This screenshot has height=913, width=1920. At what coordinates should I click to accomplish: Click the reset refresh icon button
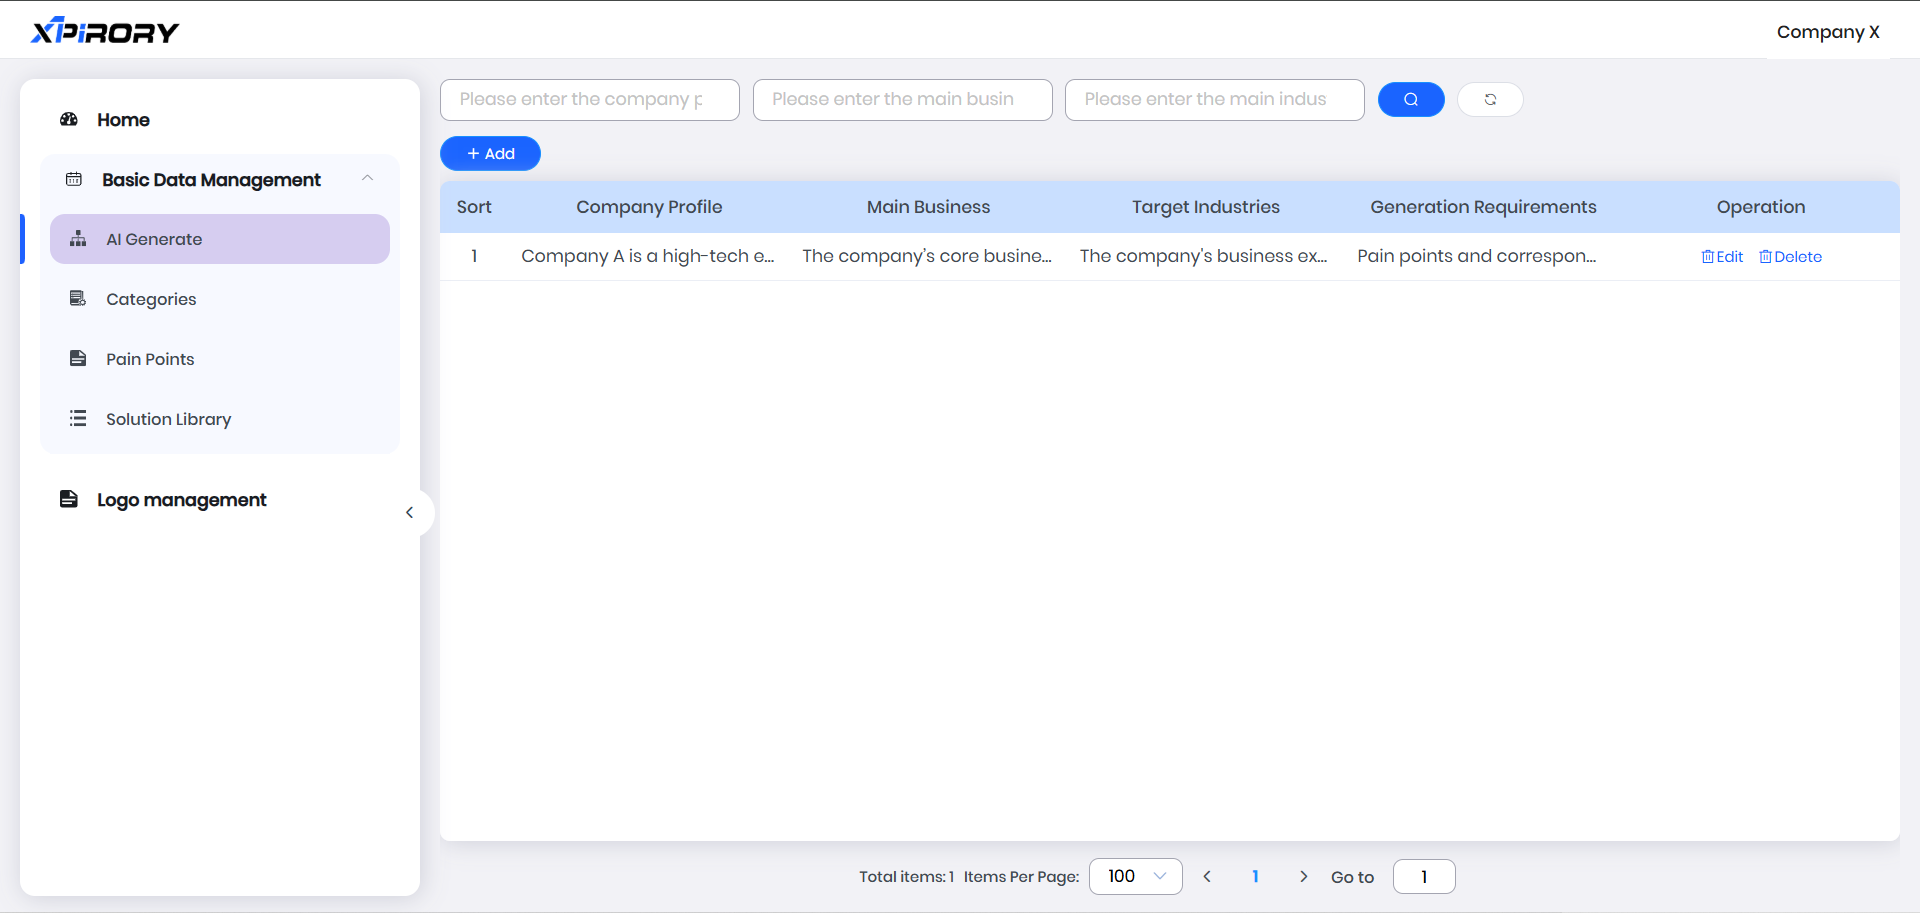click(1490, 100)
